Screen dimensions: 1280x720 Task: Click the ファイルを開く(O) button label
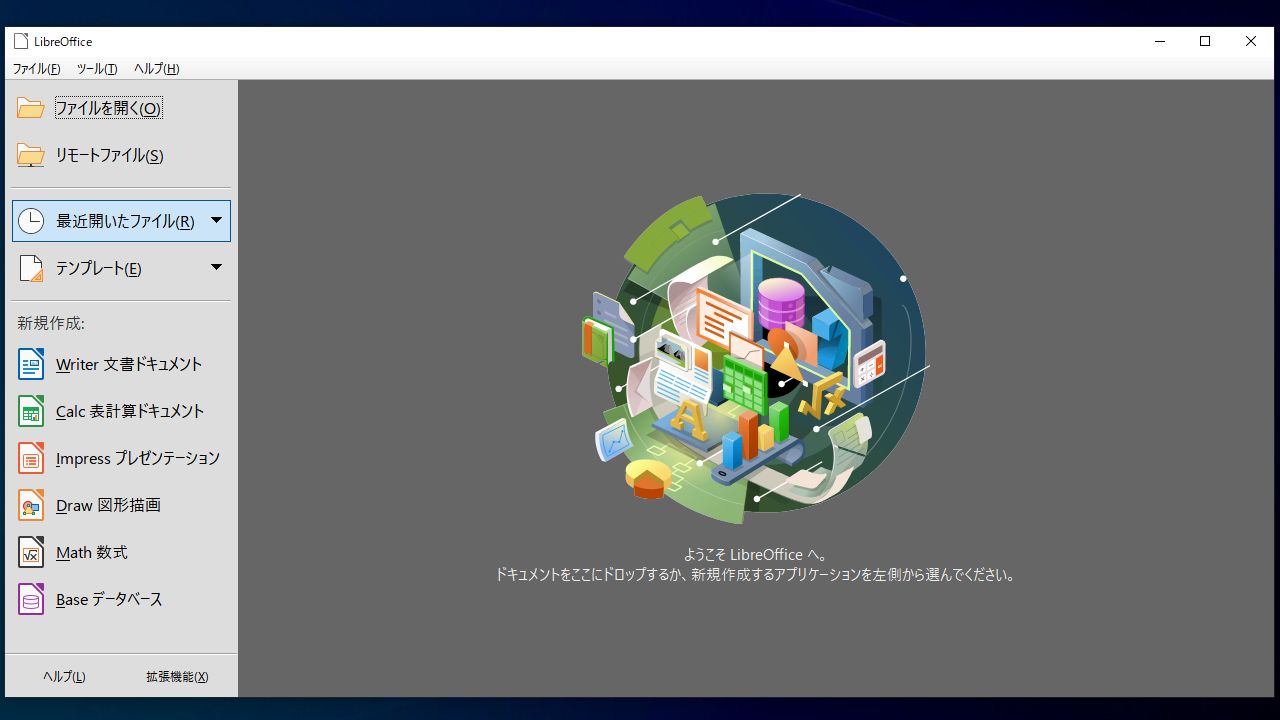pos(108,108)
